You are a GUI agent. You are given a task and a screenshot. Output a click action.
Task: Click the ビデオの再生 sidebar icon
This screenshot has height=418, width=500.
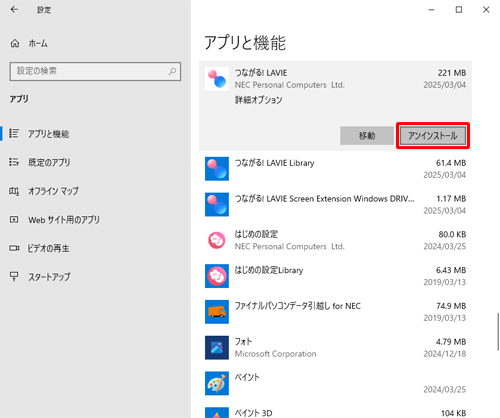(x=14, y=248)
